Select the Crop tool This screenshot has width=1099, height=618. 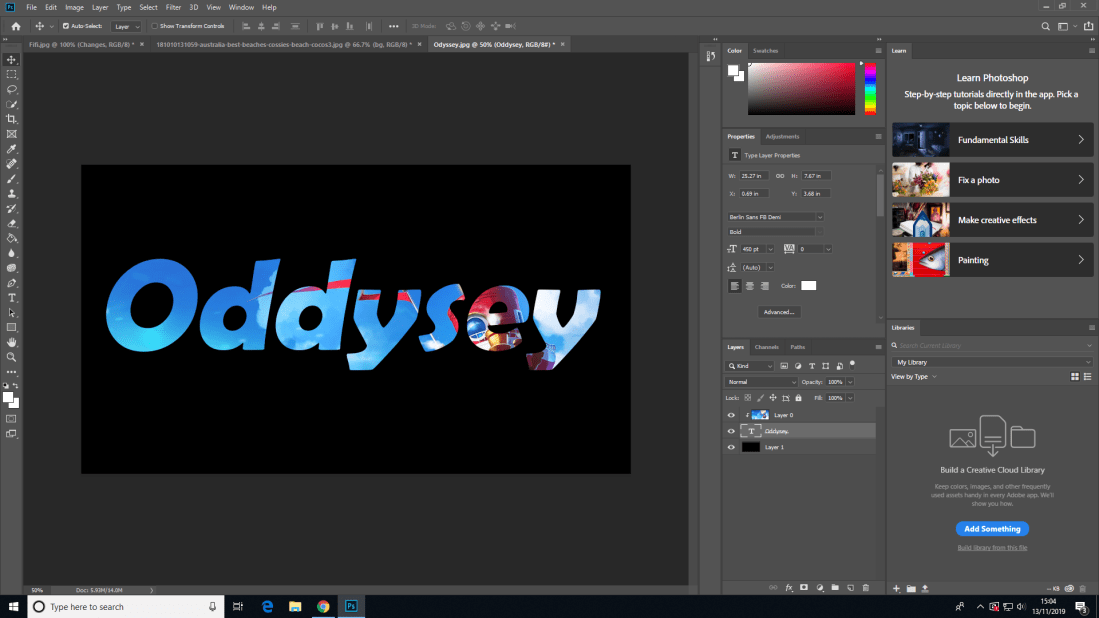coord(12,119)
